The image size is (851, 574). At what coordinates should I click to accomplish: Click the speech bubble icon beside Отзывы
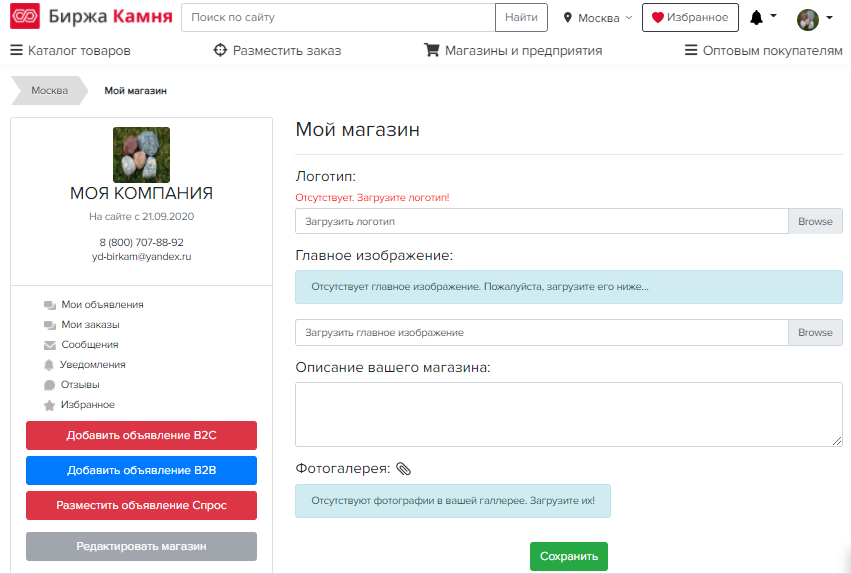click(49, 385)
